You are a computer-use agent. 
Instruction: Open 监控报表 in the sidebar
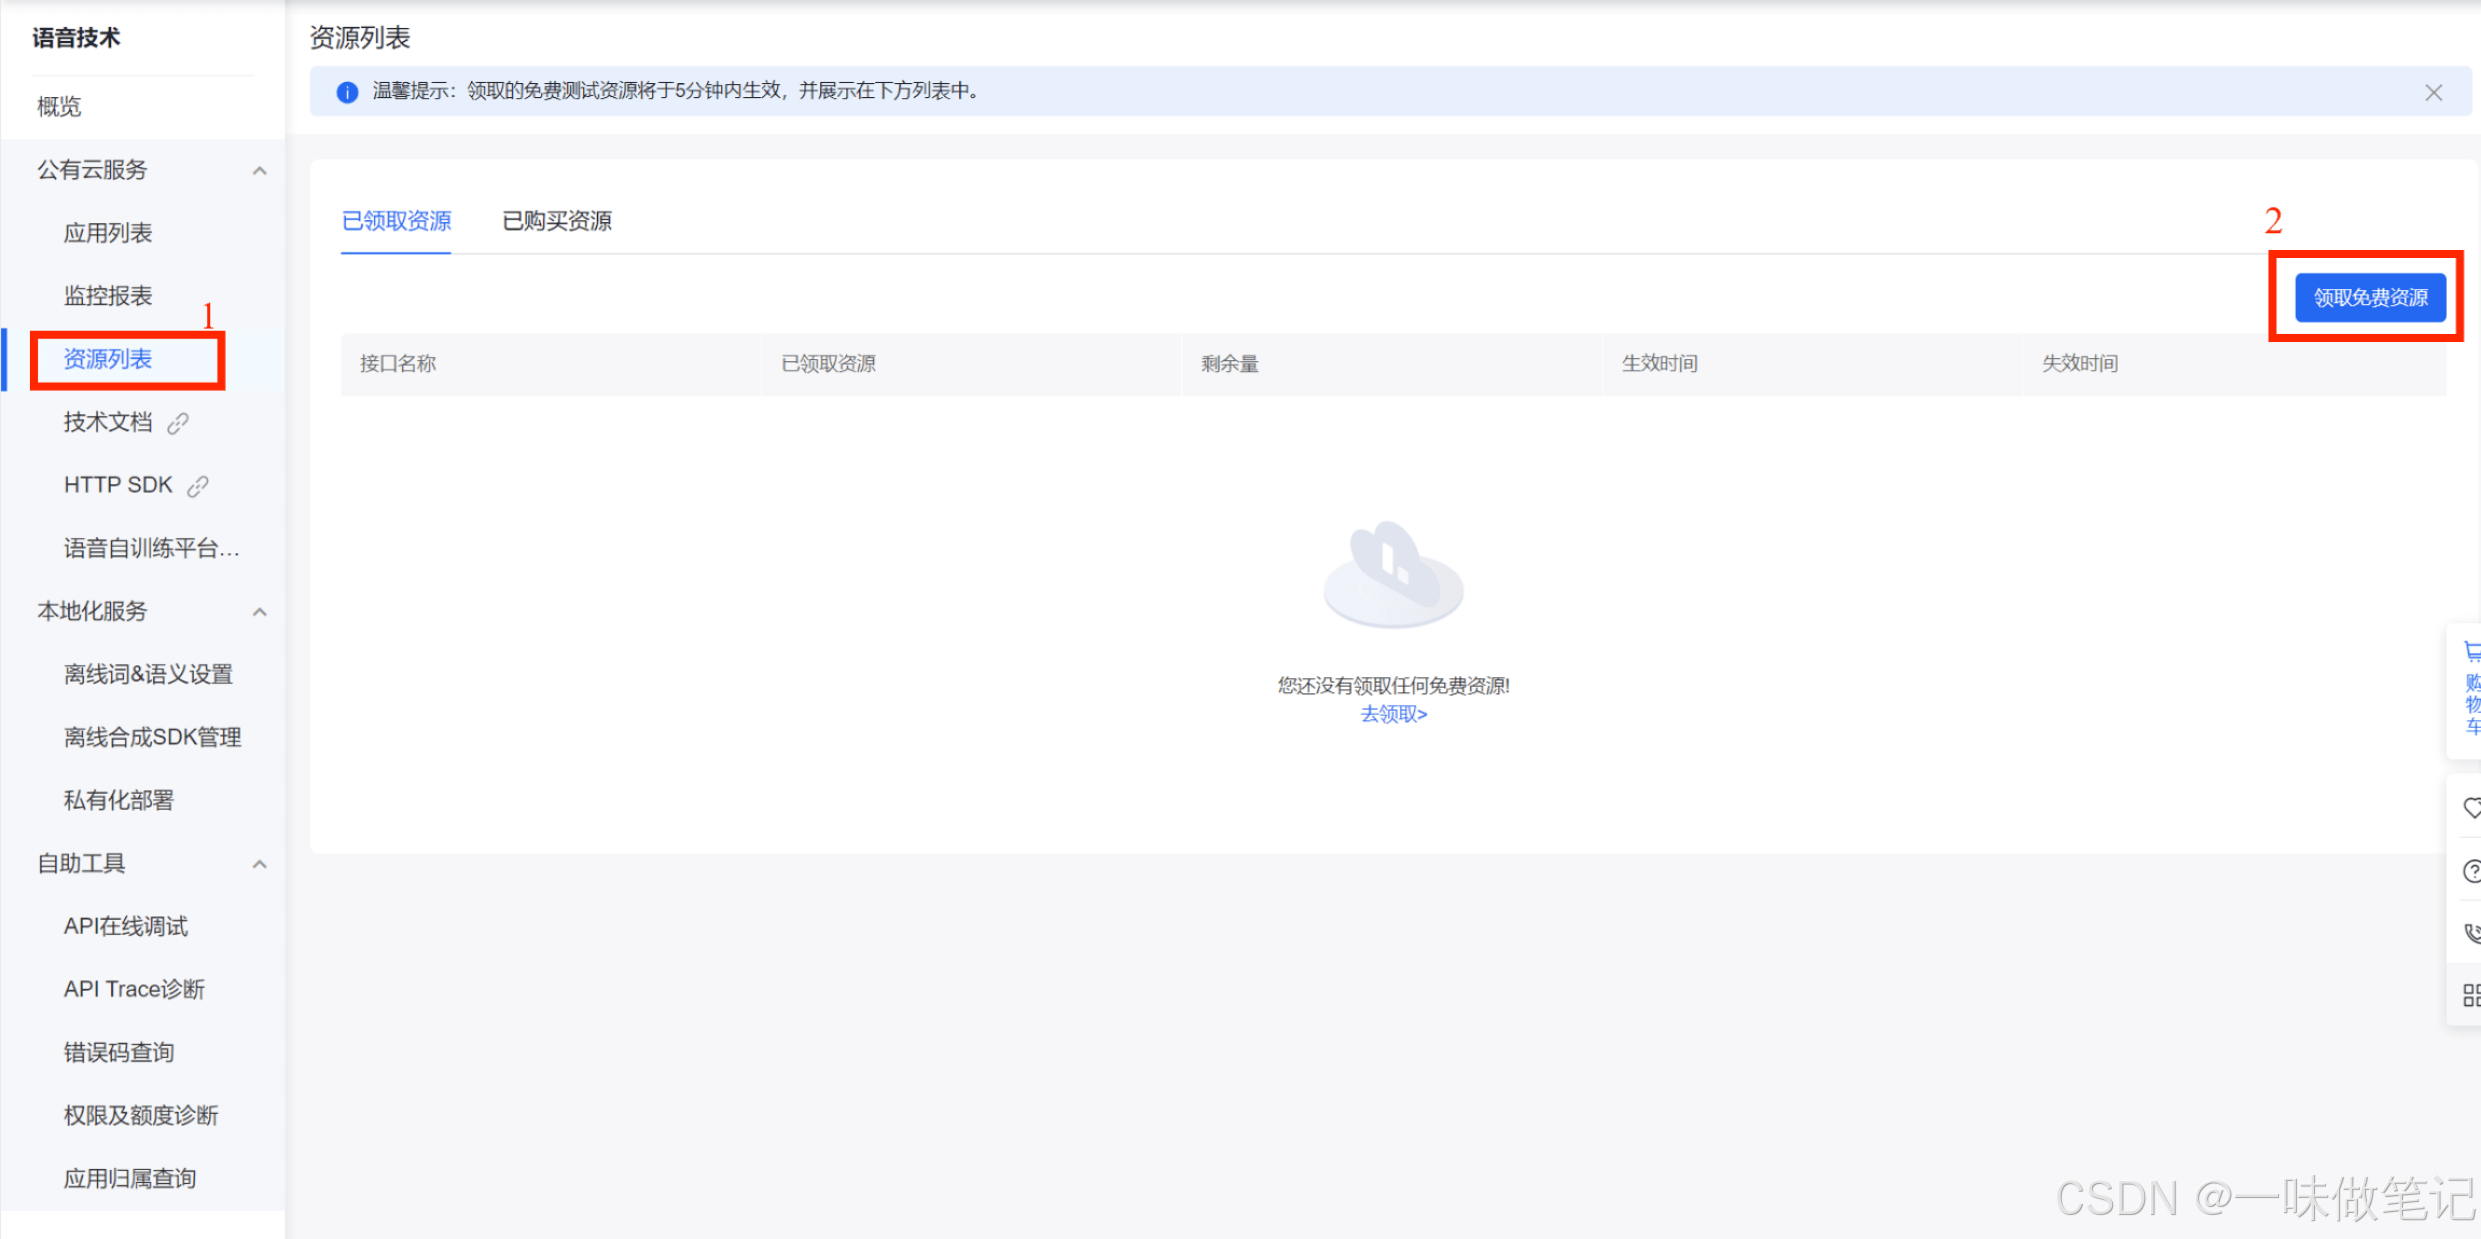pos(108,296)
